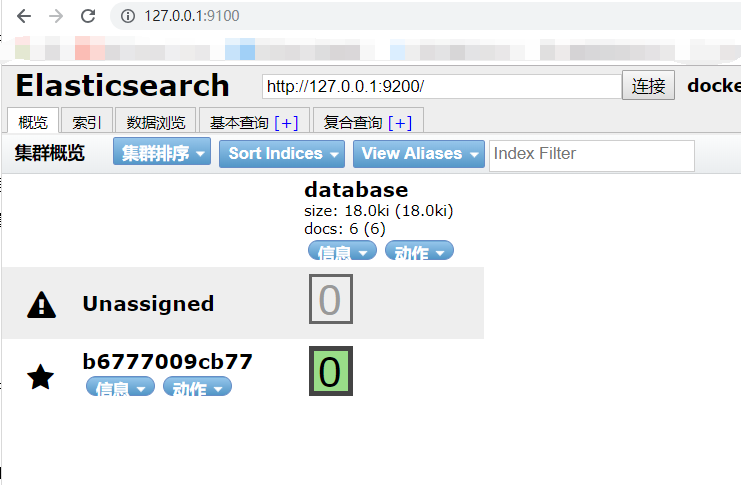Click the Index Filter input field

(x=592, y=156)
